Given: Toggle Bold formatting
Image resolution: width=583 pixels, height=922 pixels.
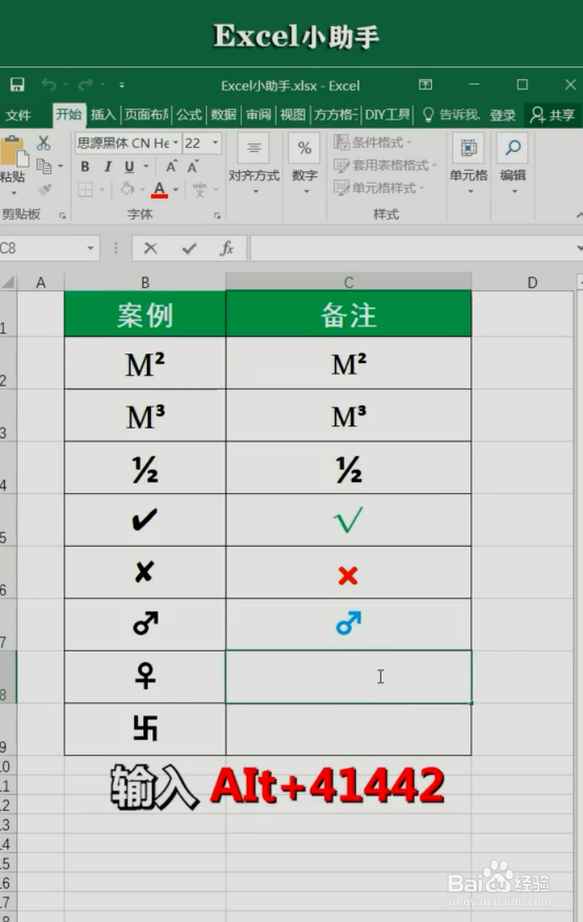Looking at the screenshot, I should coord(85,166).
